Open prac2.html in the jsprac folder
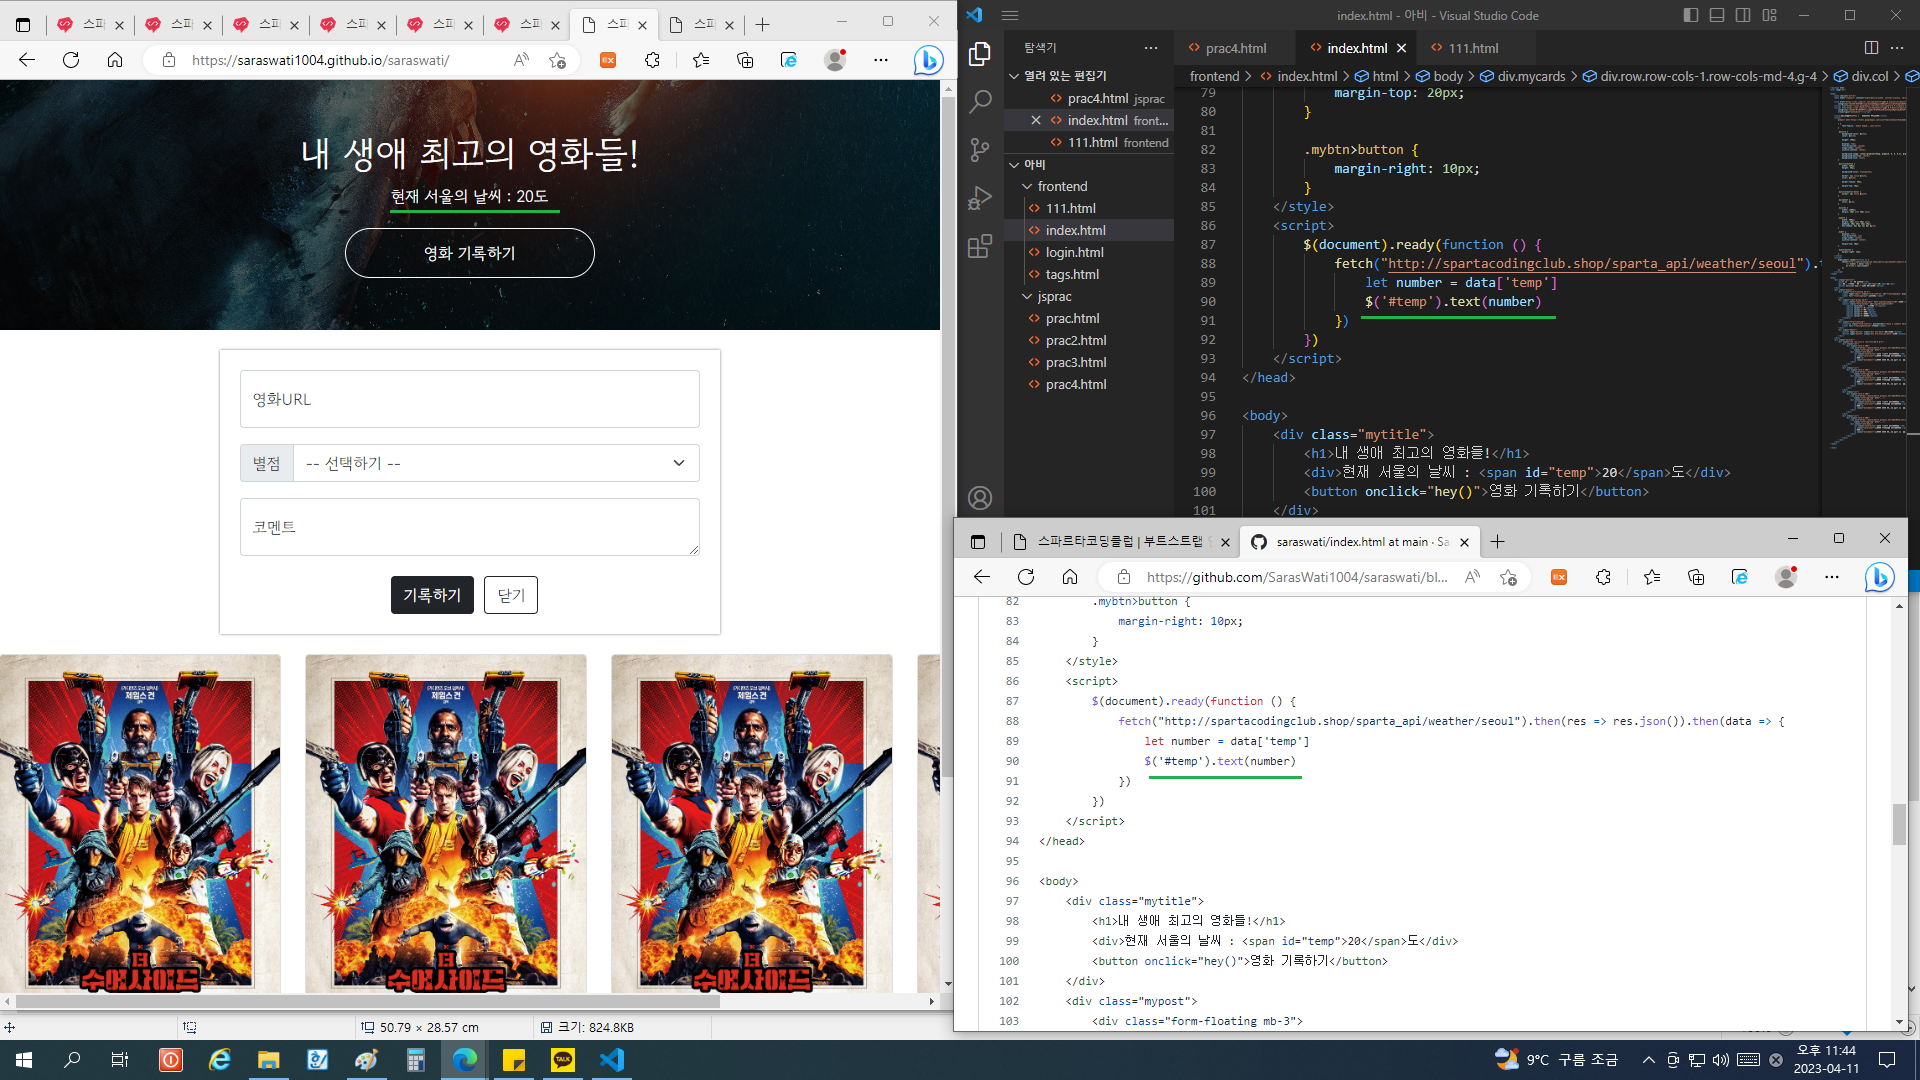The height and width of the screenshot is (1080, 1920). coord(1076,340)
